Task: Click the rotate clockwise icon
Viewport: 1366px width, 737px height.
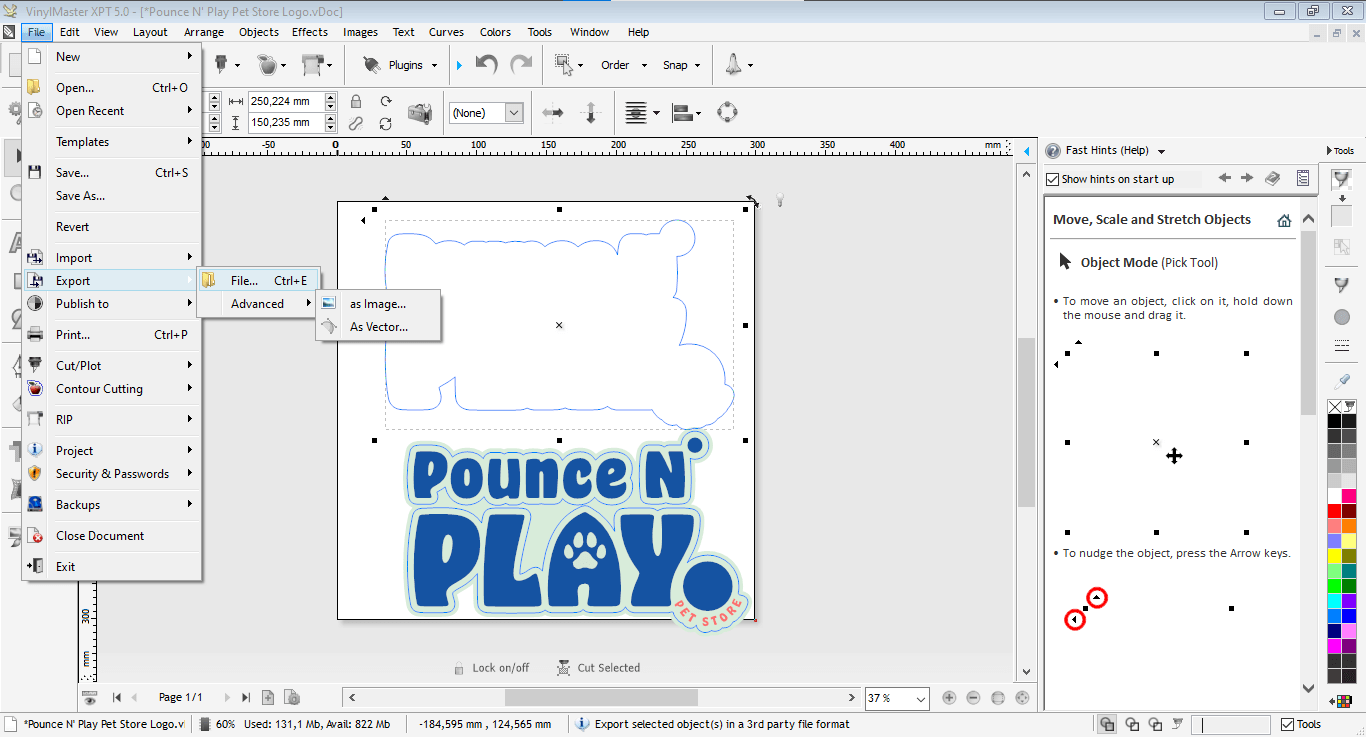Action: click(386, 101)
